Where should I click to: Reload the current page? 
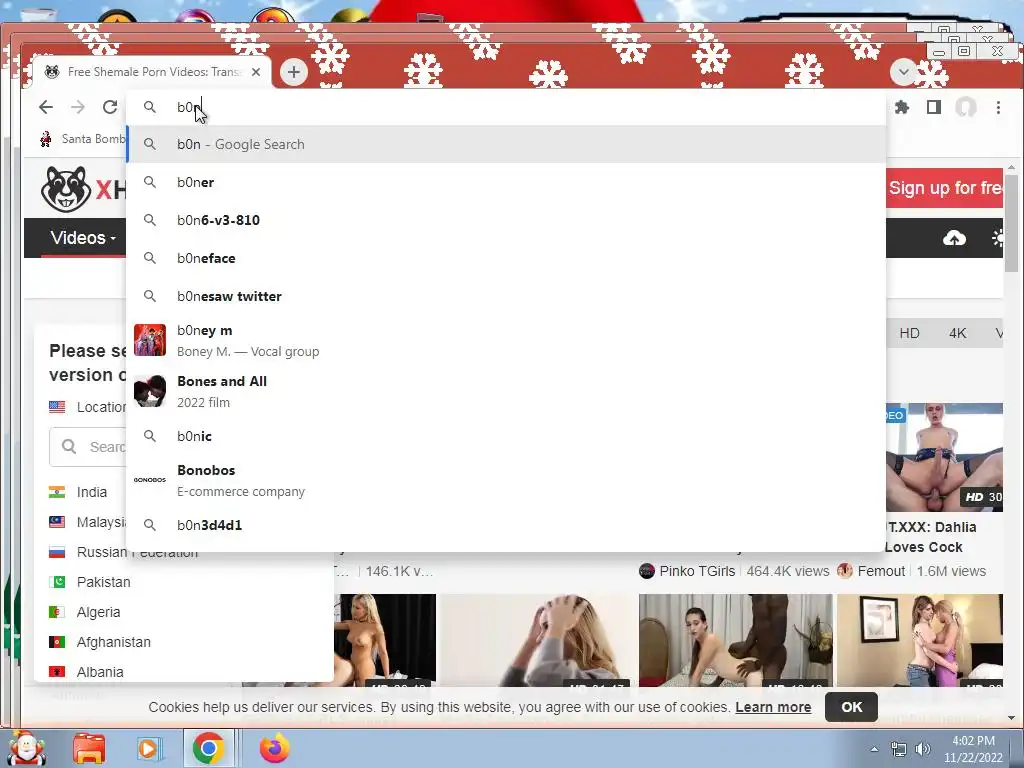[110, 107]
